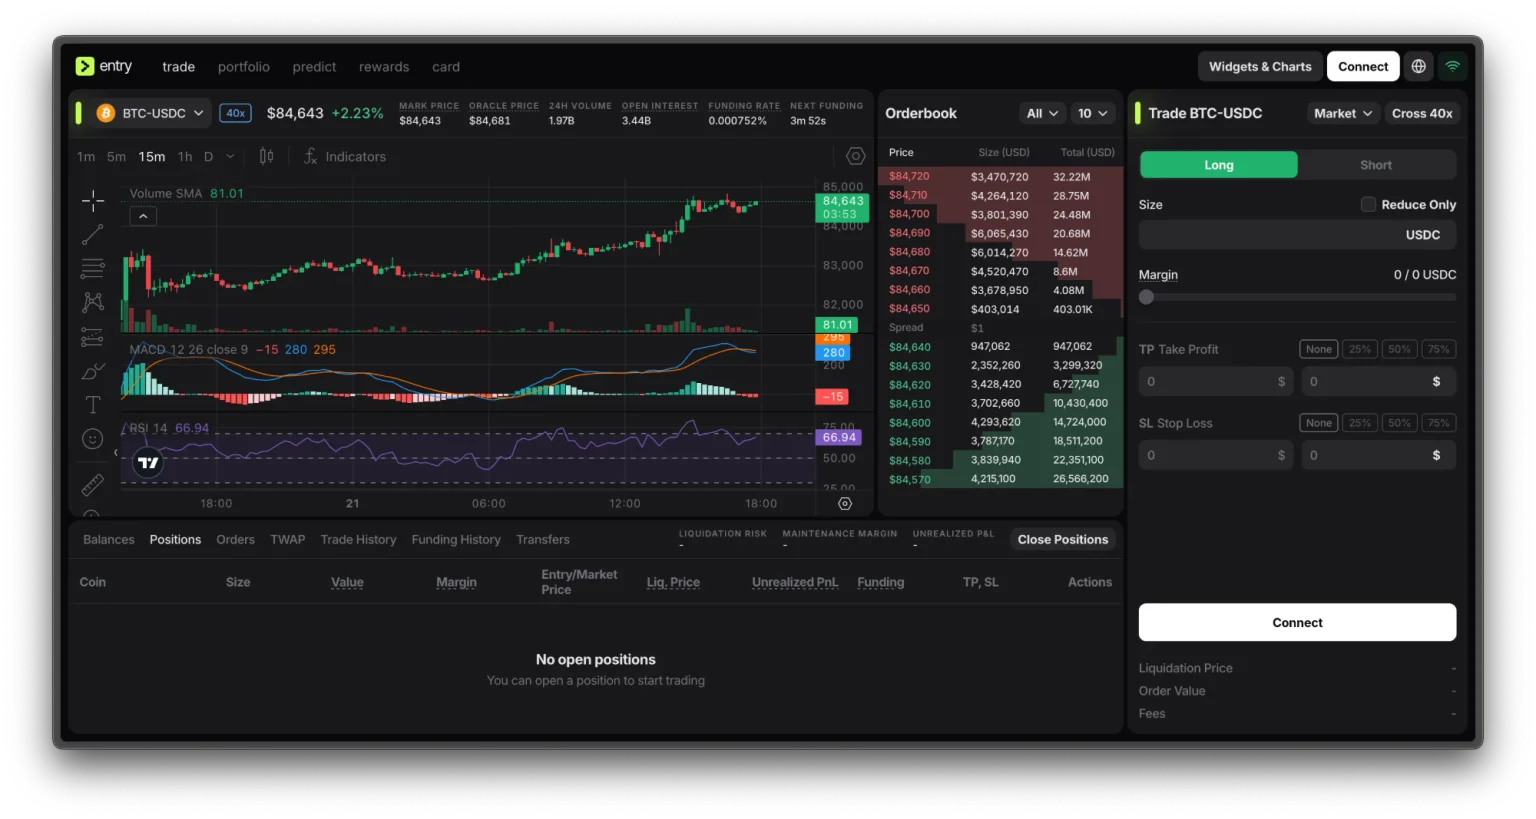Set Stop Loss preset to 50%

tap(1399, 423)
